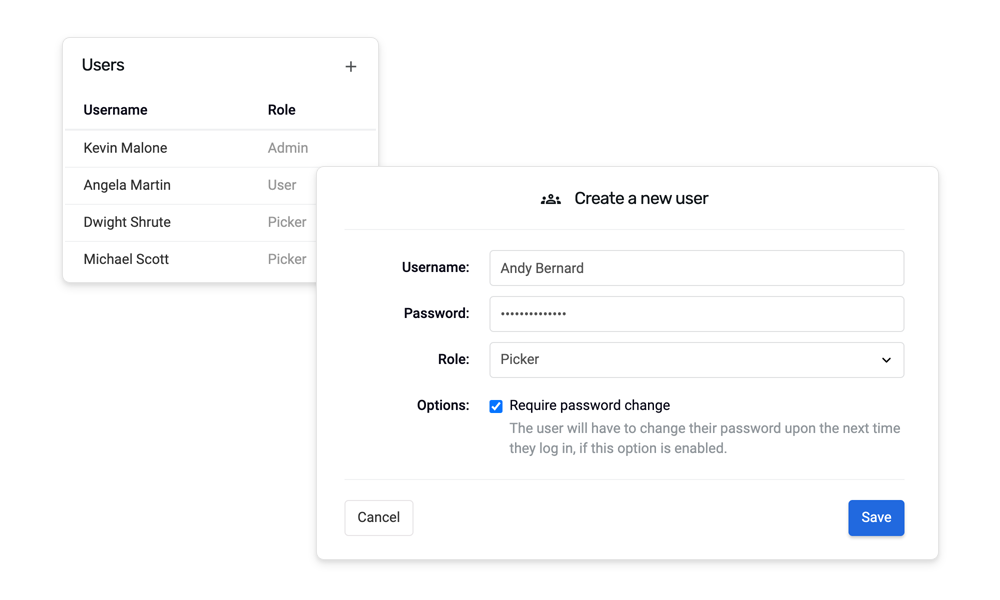The height and width of the screenshot is (600, 1000).
Task: Choose the Michael Scott user row
Action: pyautogui.click(x=126, y=259)
